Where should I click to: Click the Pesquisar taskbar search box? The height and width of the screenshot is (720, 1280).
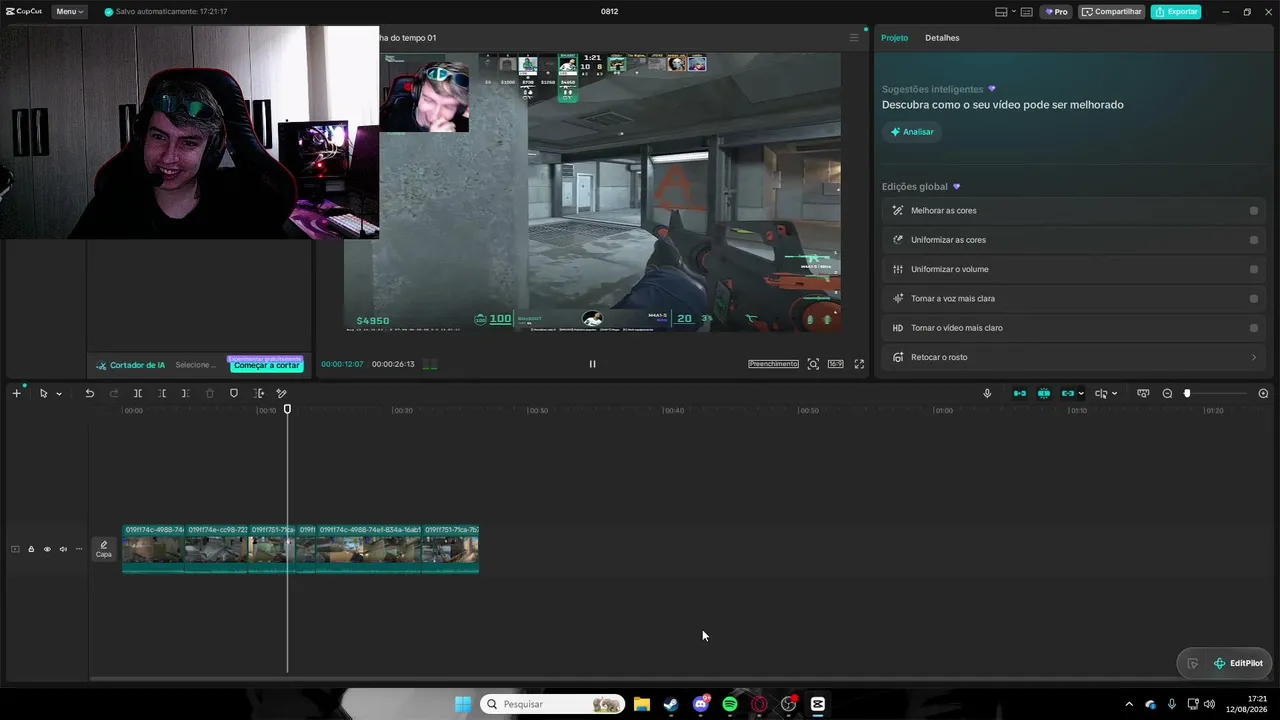tap(552, 704)
